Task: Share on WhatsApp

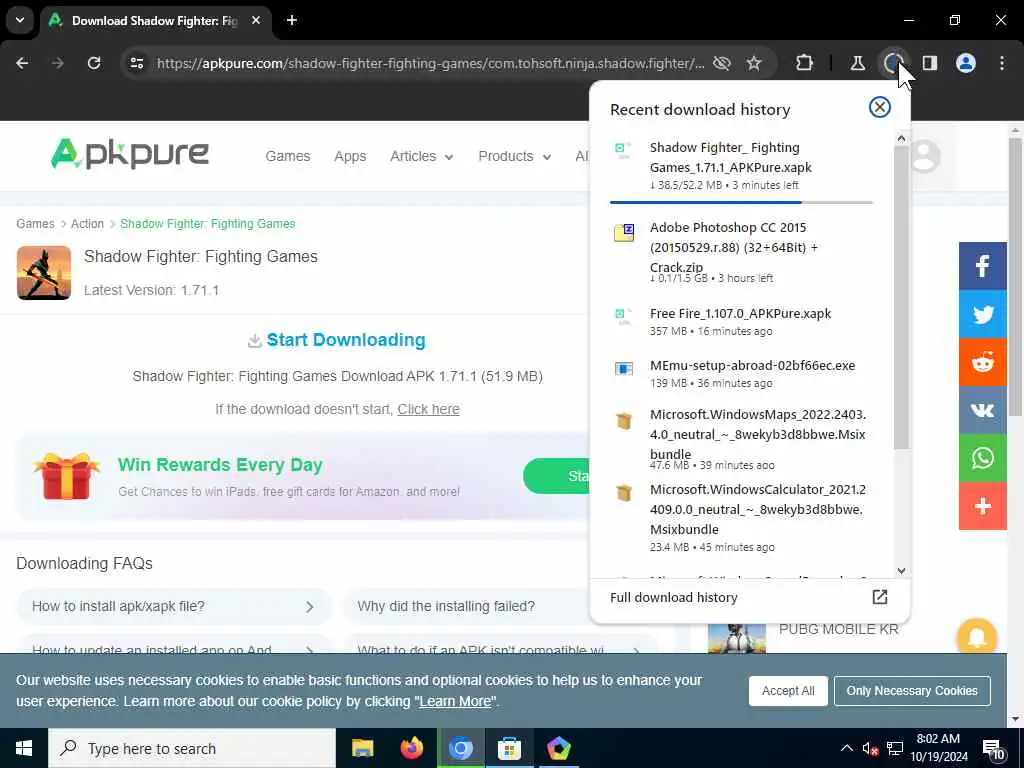Action: [x=982, y=458]
